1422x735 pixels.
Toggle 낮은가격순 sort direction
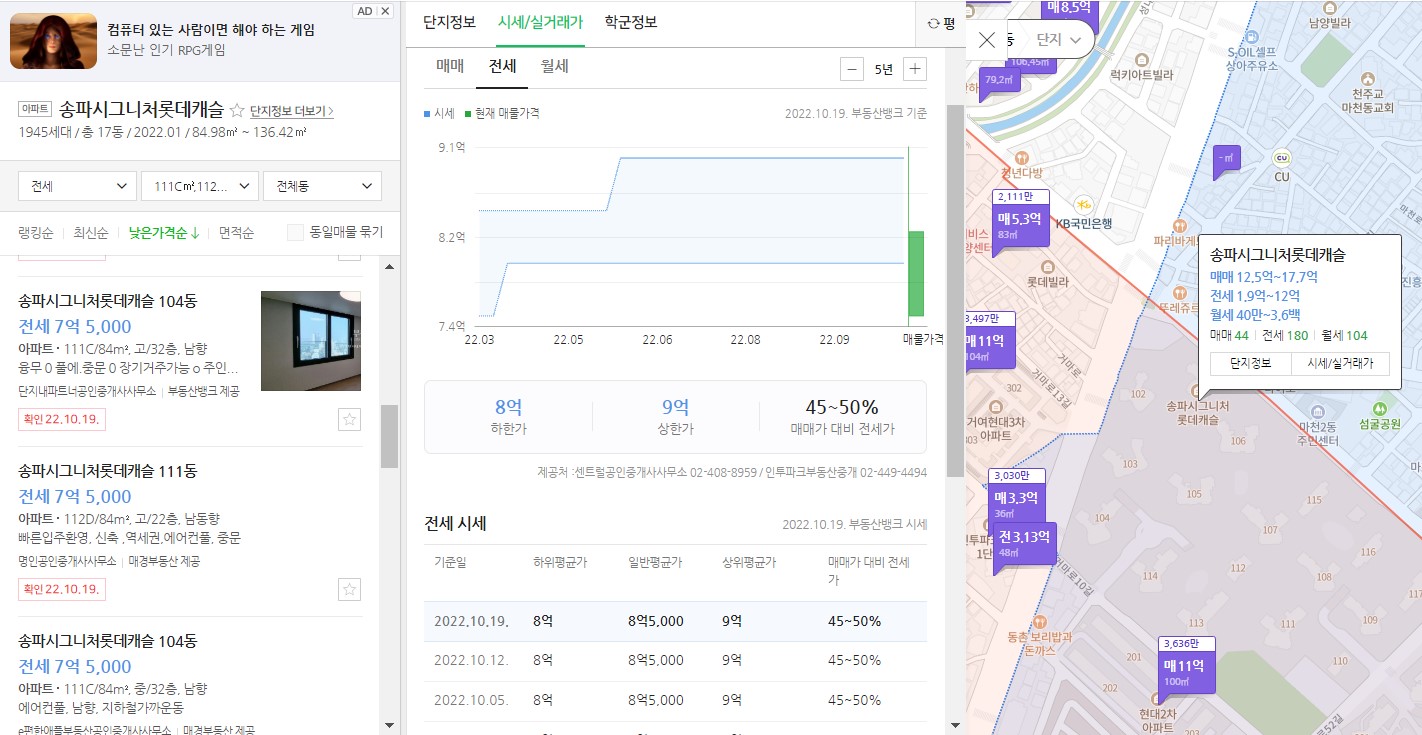[164, 233]
